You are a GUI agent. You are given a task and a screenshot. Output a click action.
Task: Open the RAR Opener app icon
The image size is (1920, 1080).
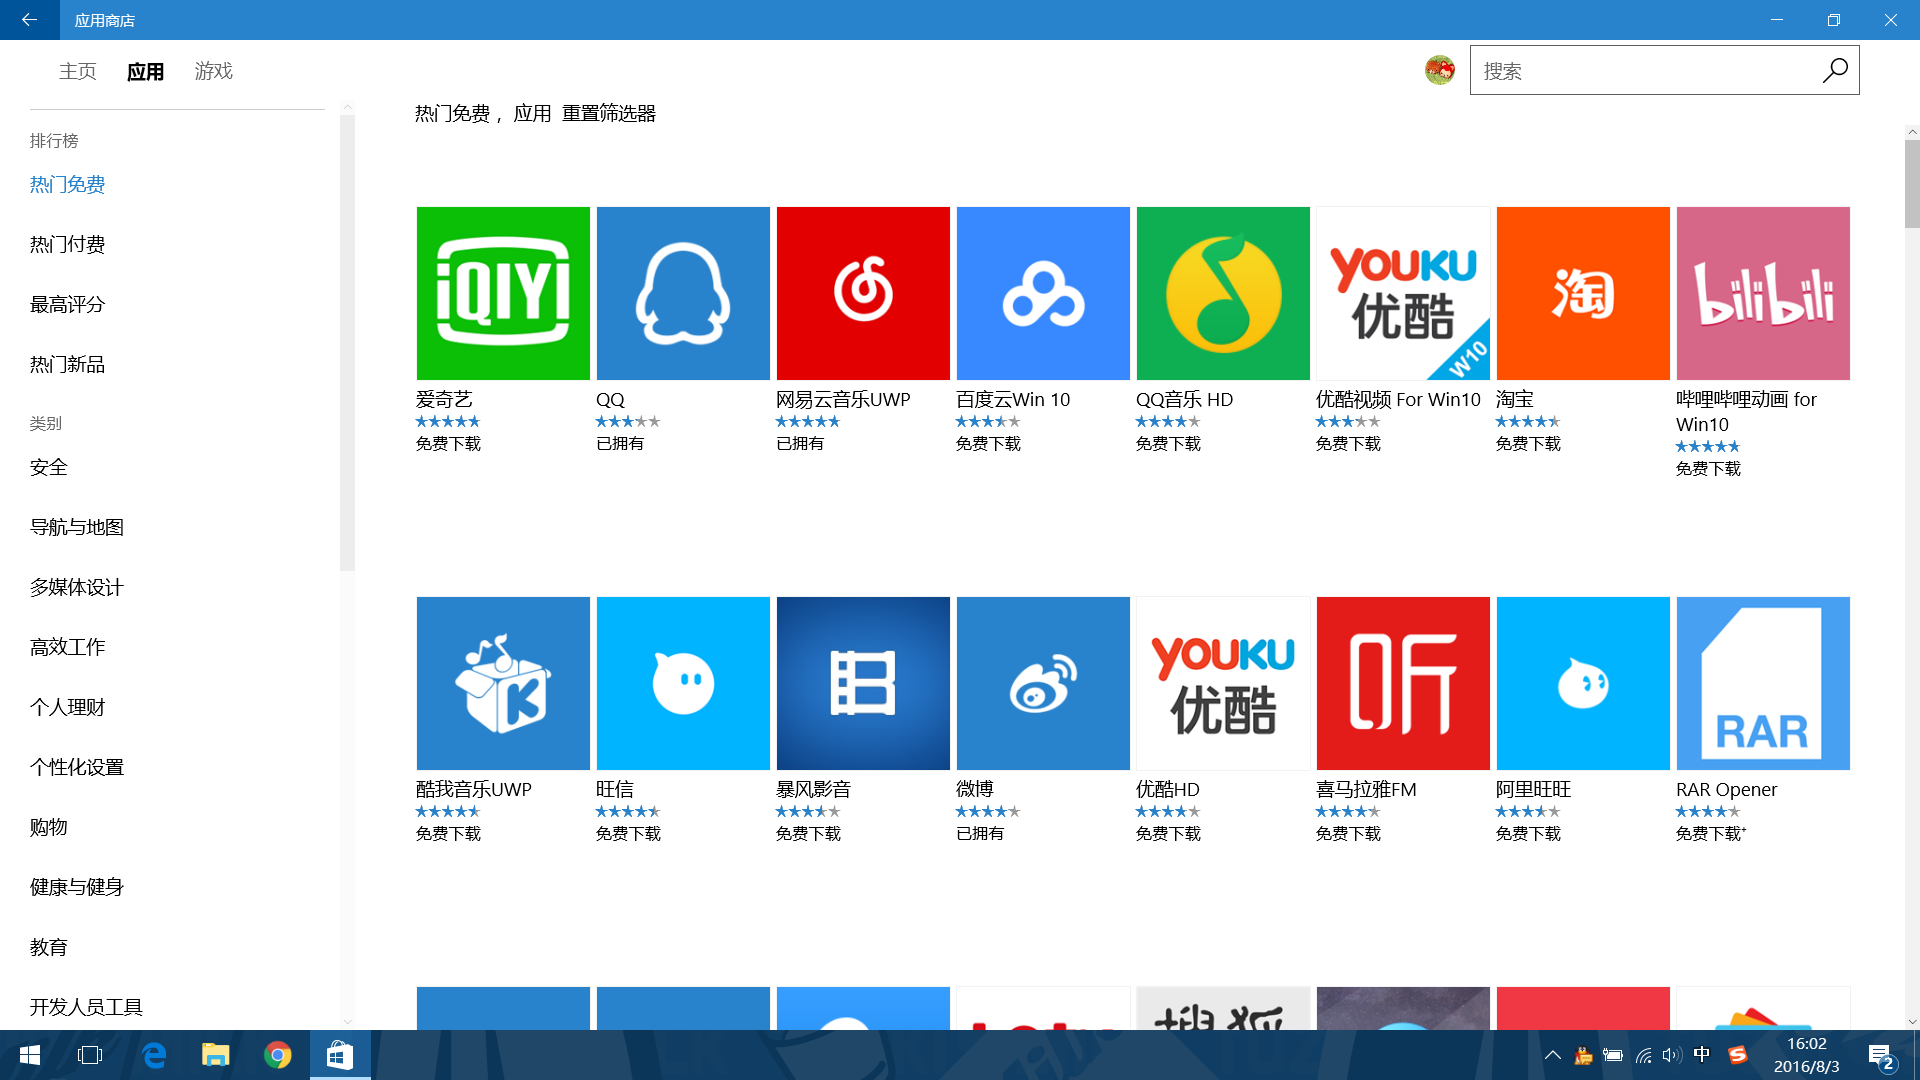pyautogui.click(x=1763, y=683)
